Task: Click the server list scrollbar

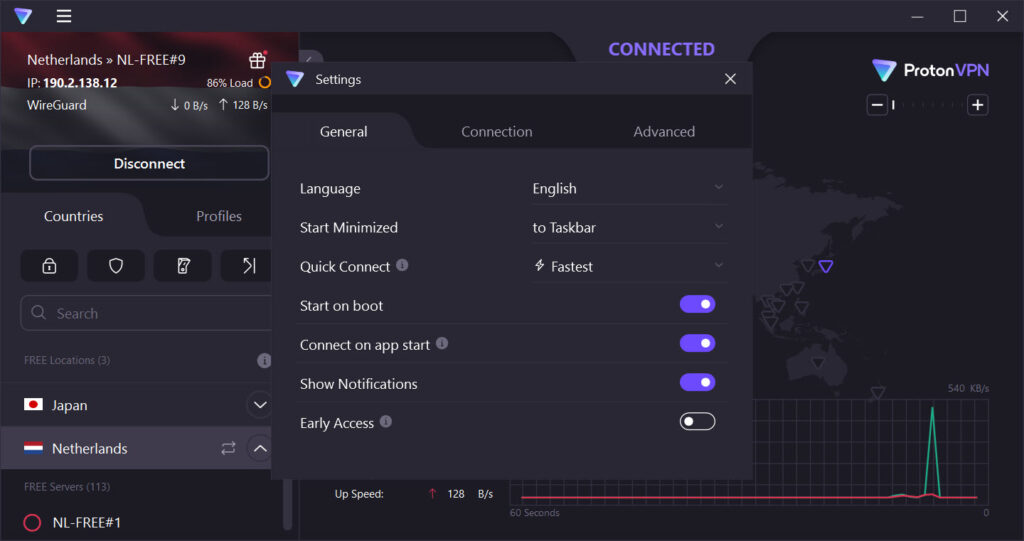Action: (287, 503)
